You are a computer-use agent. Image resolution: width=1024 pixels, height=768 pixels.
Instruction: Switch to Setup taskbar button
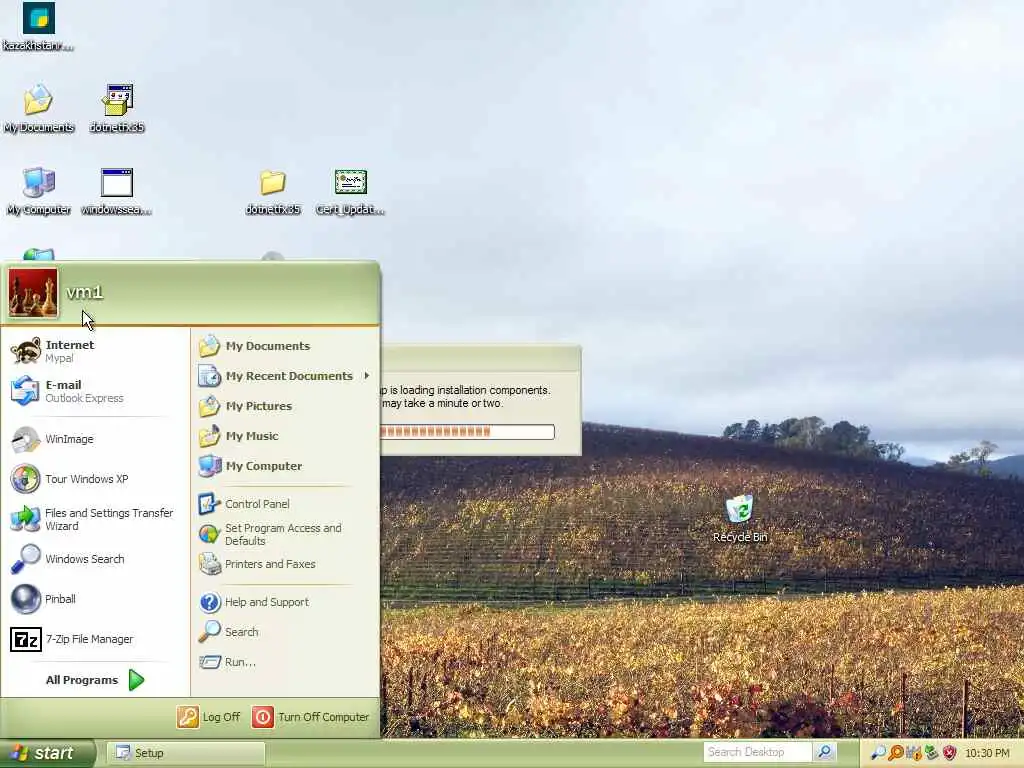click(x=186, y=753)
